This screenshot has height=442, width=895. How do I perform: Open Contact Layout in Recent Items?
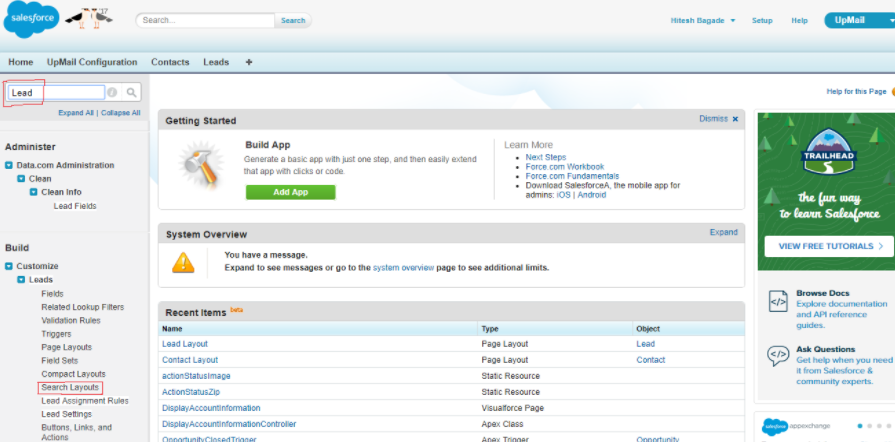tap(190, 360)
